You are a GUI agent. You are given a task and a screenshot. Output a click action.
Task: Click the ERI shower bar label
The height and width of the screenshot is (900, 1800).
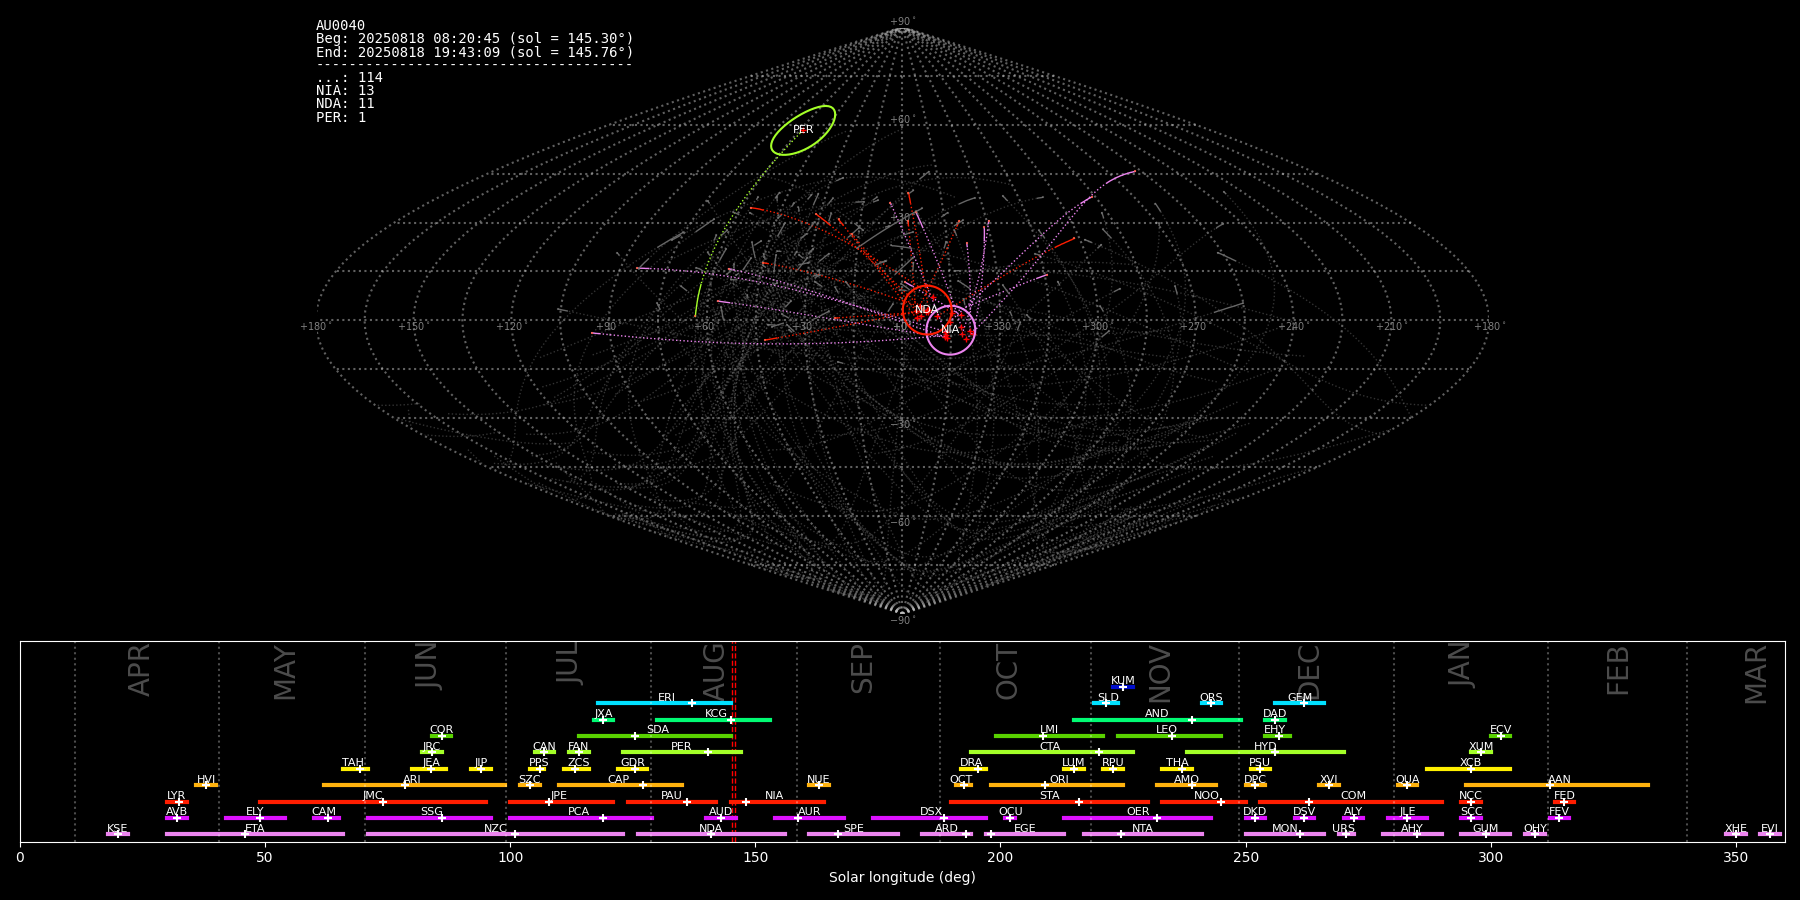[667, 698]
